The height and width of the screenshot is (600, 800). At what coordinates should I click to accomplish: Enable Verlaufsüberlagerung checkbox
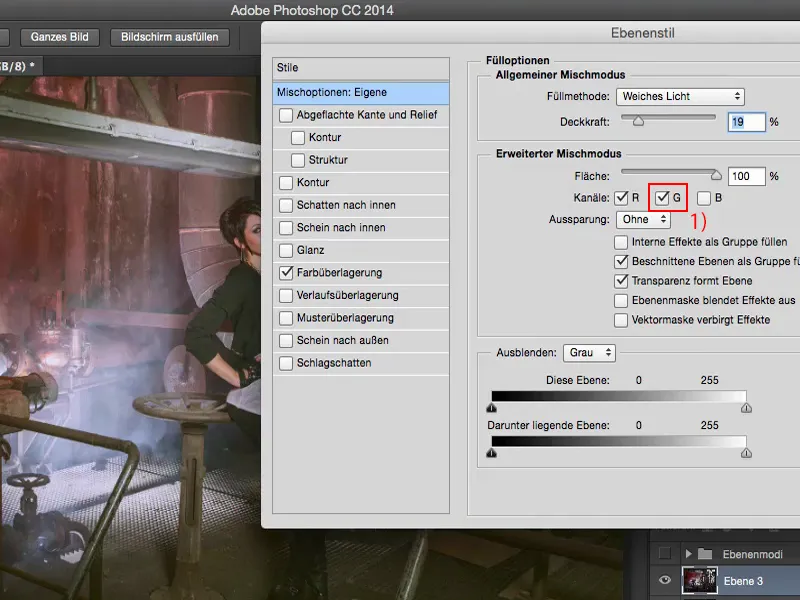[286, 295]
